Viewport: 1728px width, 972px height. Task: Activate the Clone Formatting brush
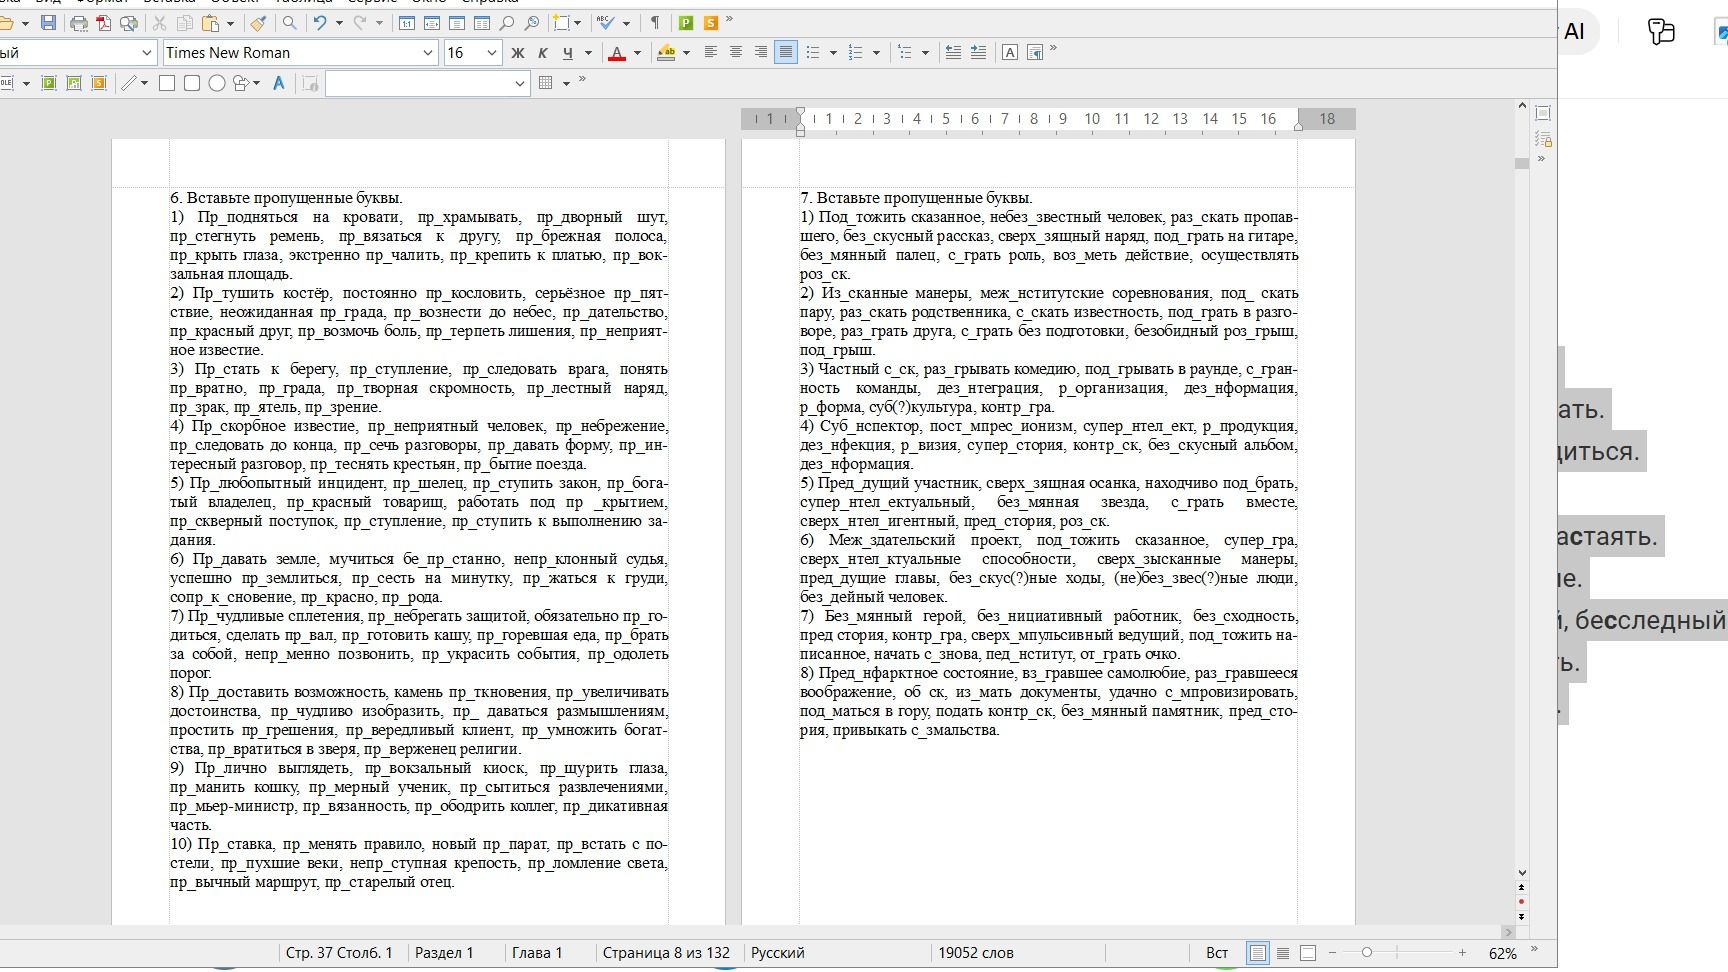pyautogui.click(x=258, y=23)
